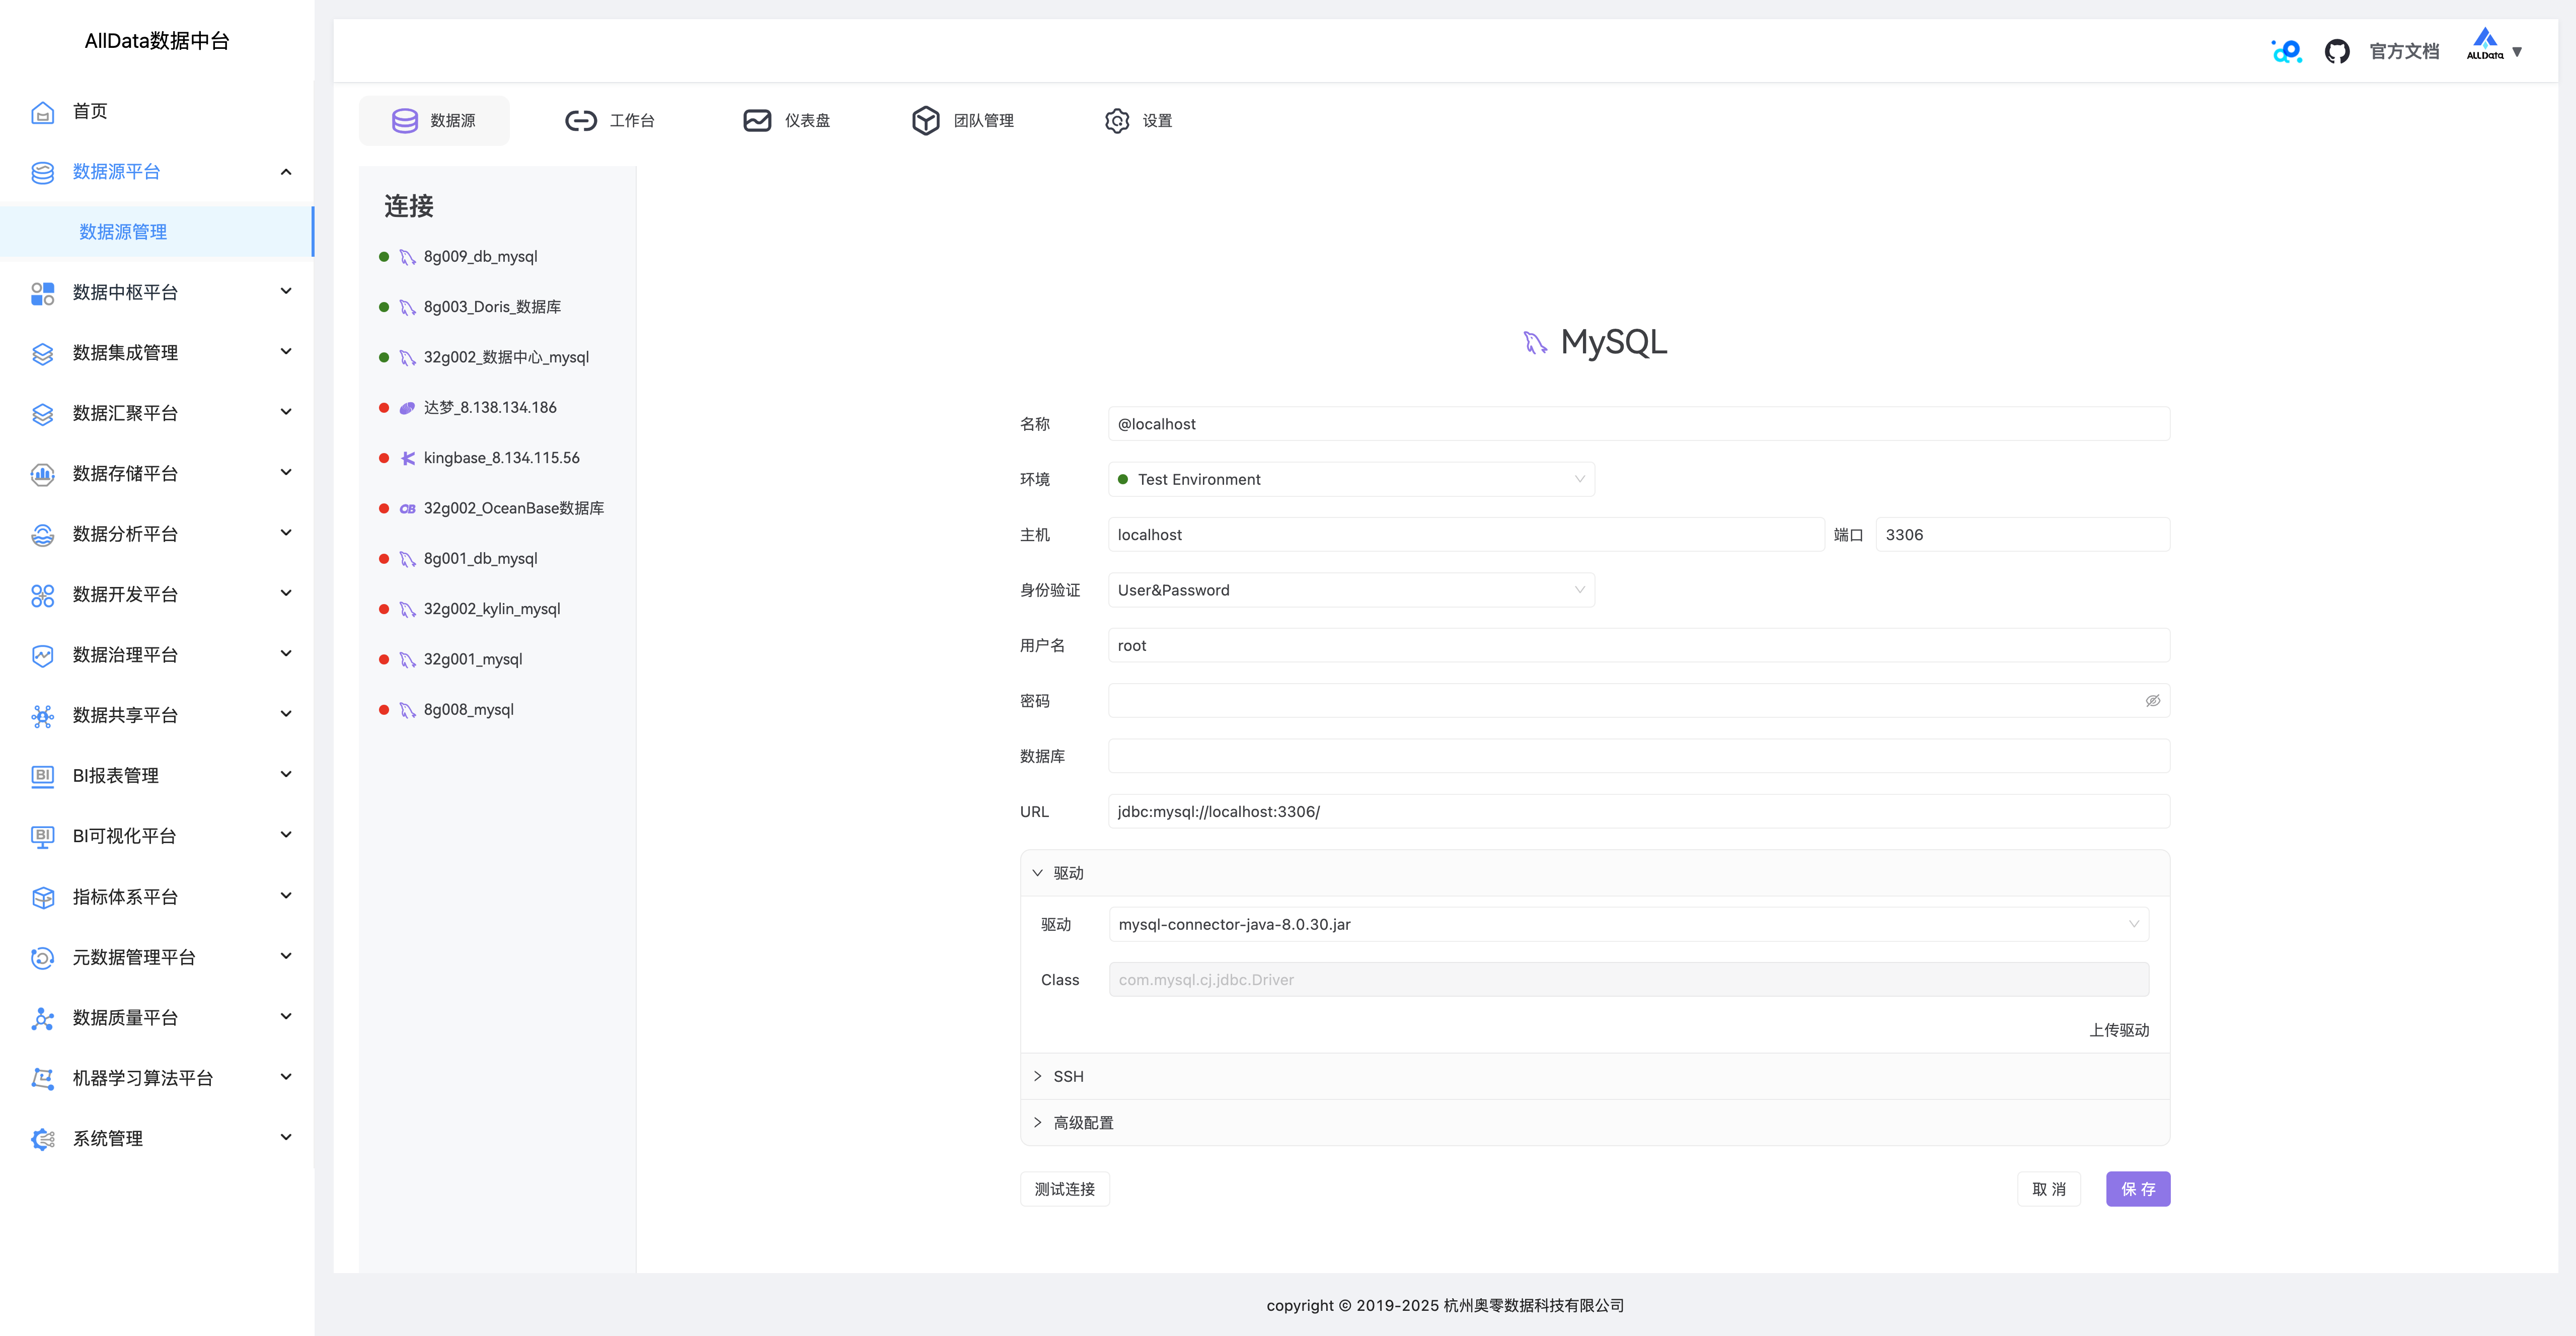Switch to the 团队管理 tab
Viewport: 2576px width, 1336px height.
[x=962, y=121]
